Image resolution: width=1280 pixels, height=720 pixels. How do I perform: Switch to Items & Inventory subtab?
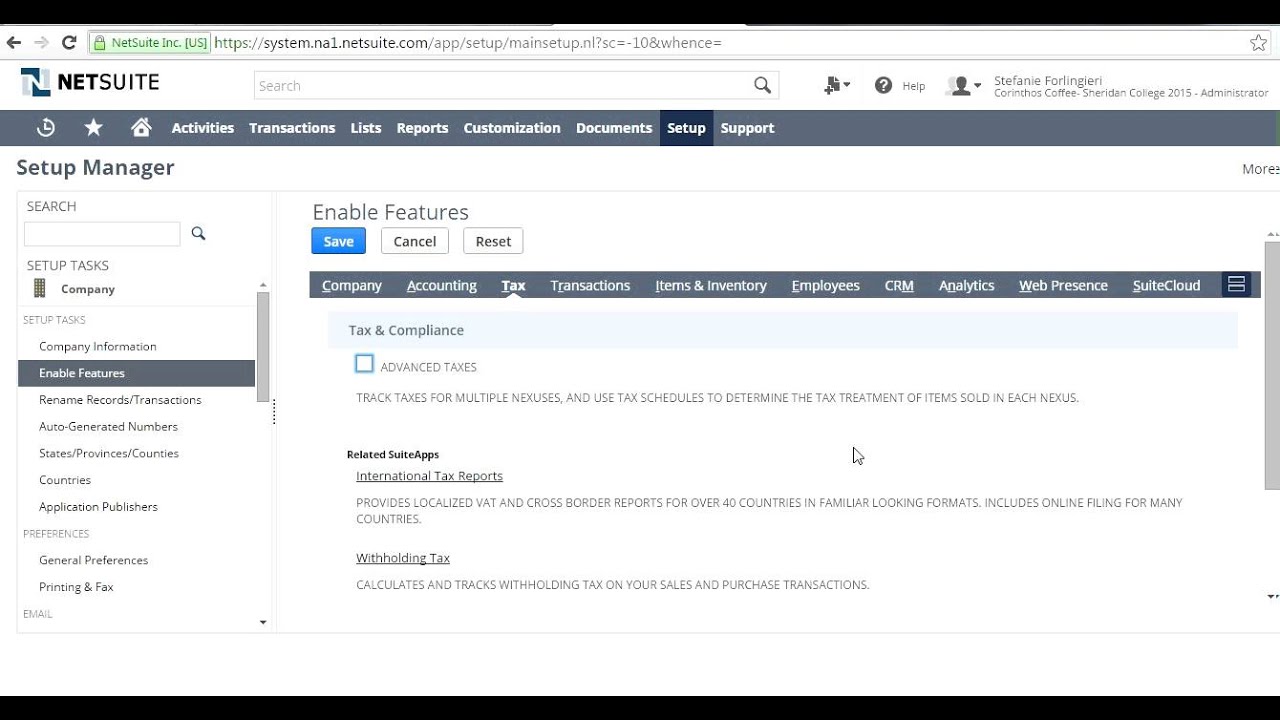pos(711,285)
